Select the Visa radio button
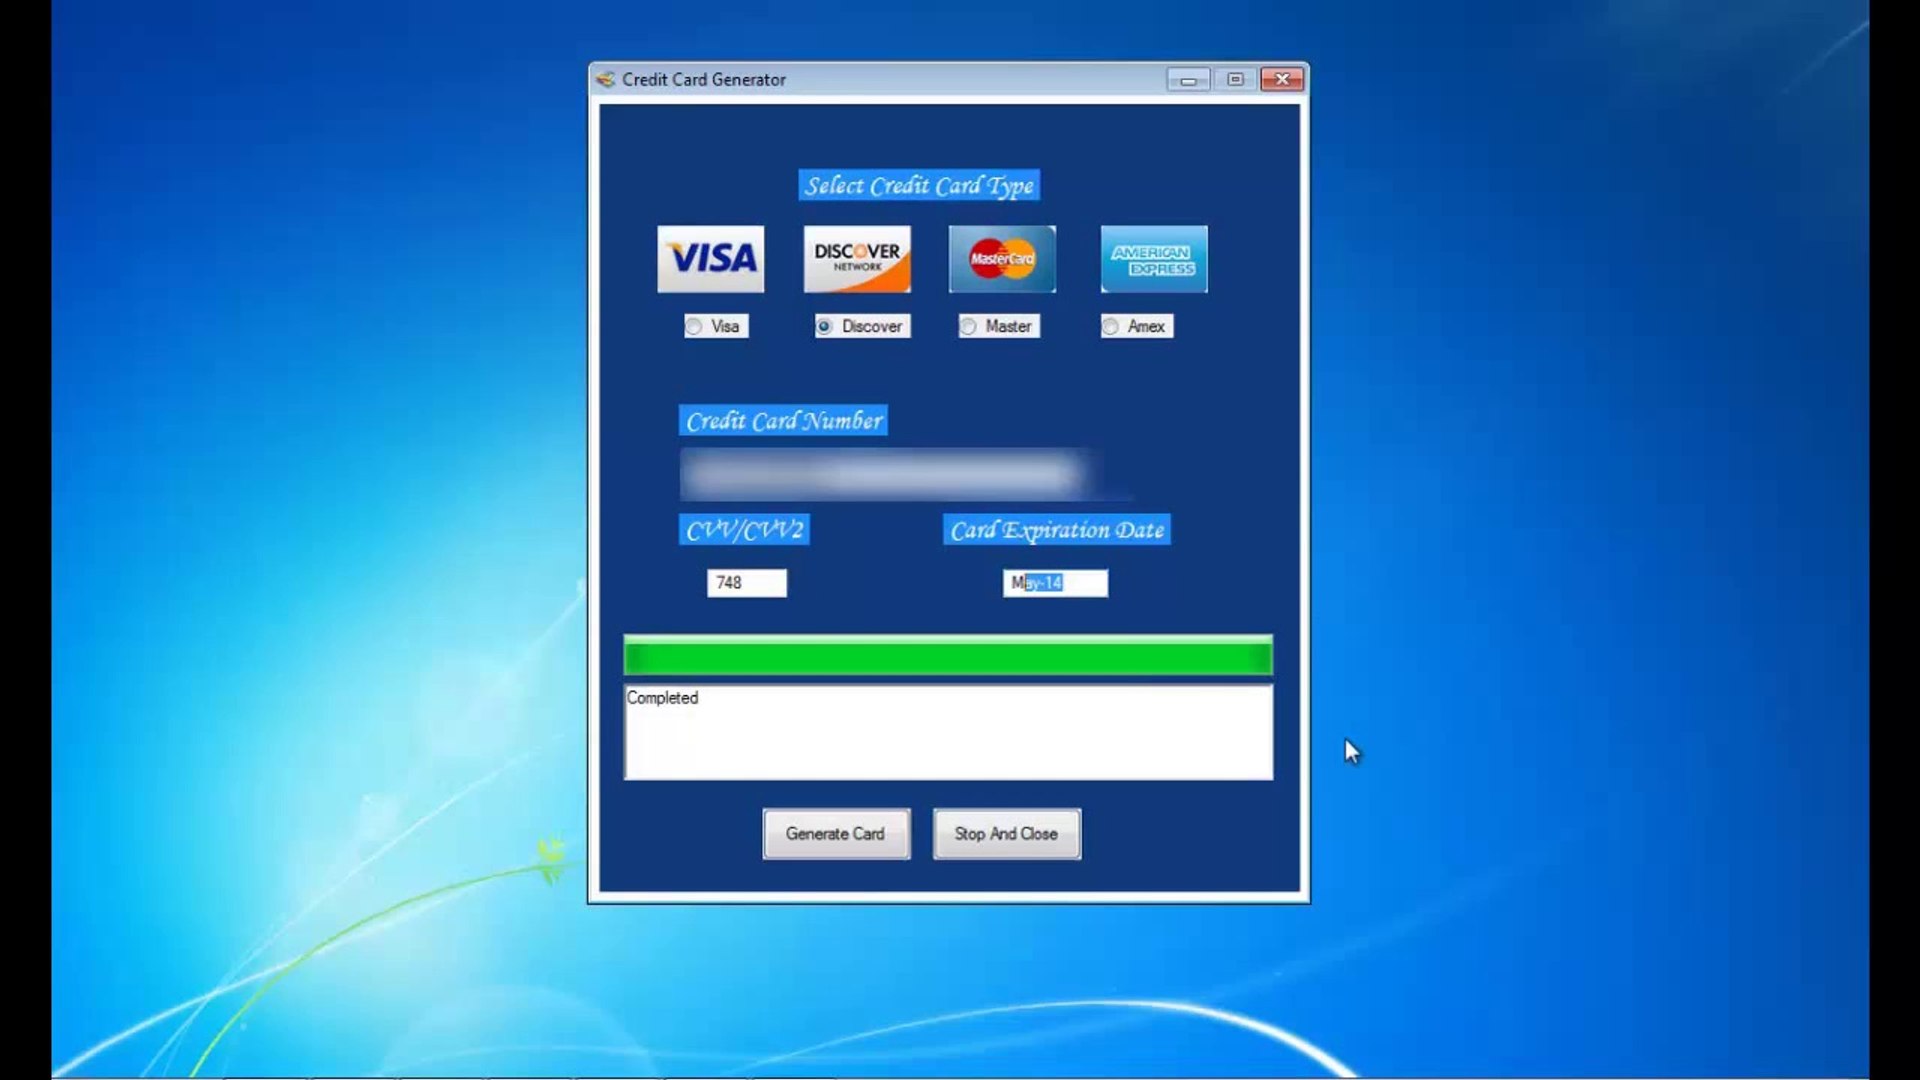 (695, 326)
